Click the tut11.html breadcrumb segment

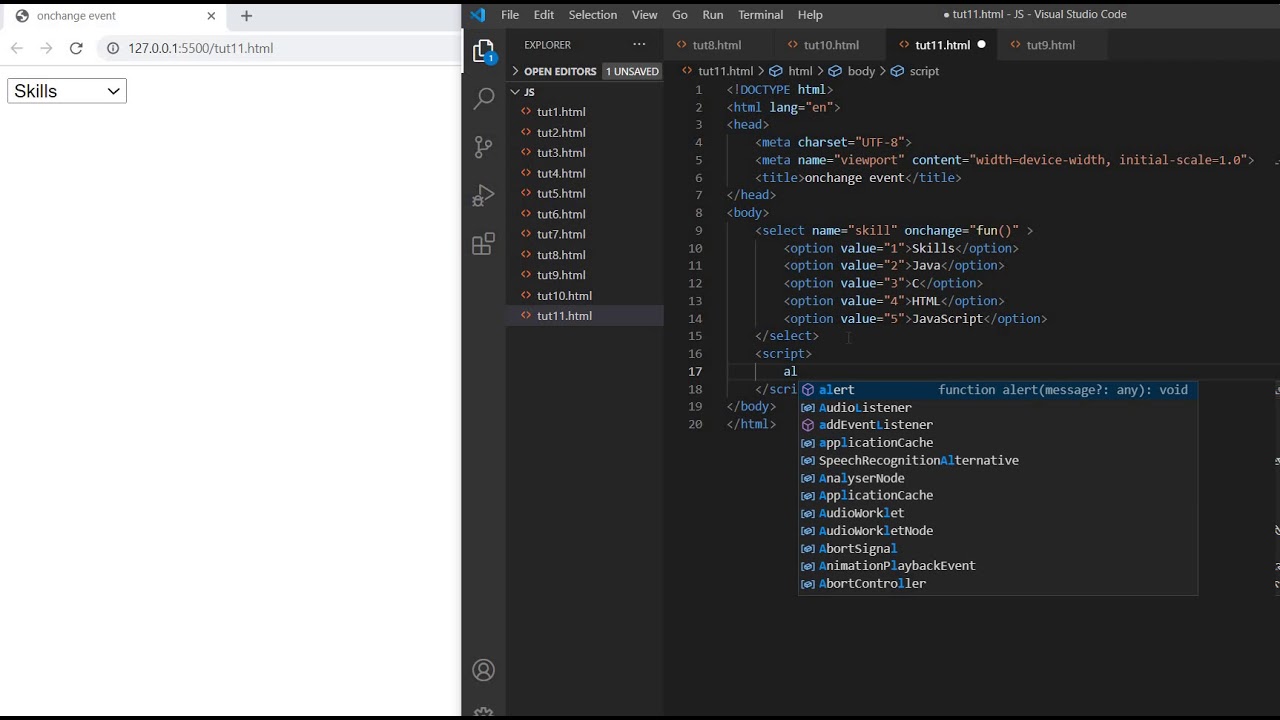(717, 71)
